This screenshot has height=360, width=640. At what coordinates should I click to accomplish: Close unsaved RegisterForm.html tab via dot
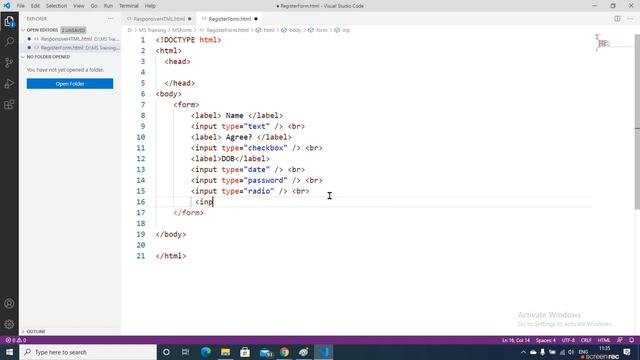[x=256, y=19]
